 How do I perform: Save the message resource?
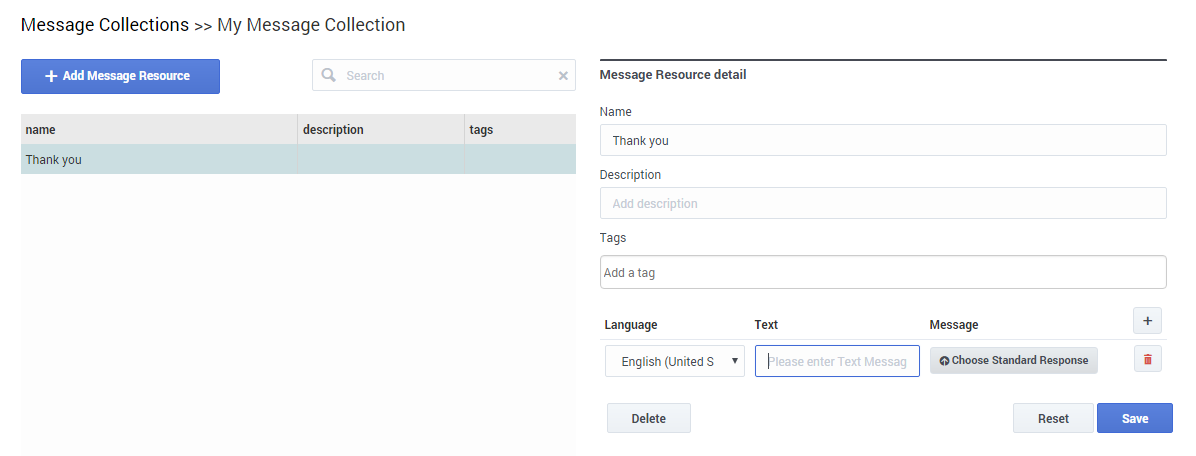click(1134, 419)
